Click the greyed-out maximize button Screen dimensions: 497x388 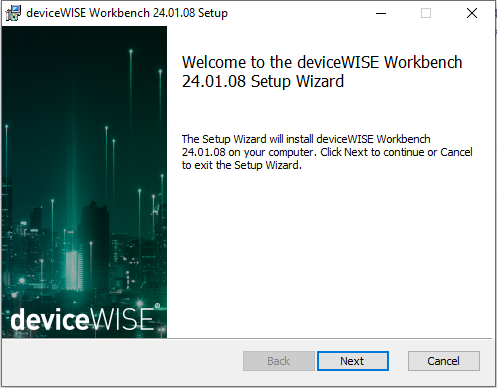(426, 13)
